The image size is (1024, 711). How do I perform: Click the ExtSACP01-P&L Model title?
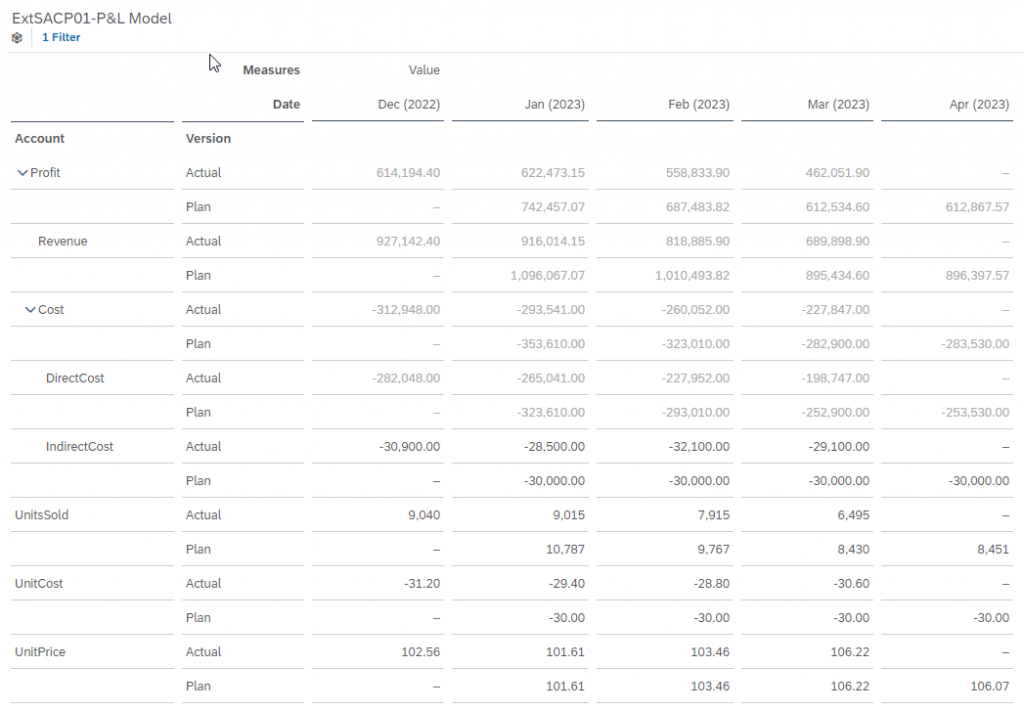(92, 18)
